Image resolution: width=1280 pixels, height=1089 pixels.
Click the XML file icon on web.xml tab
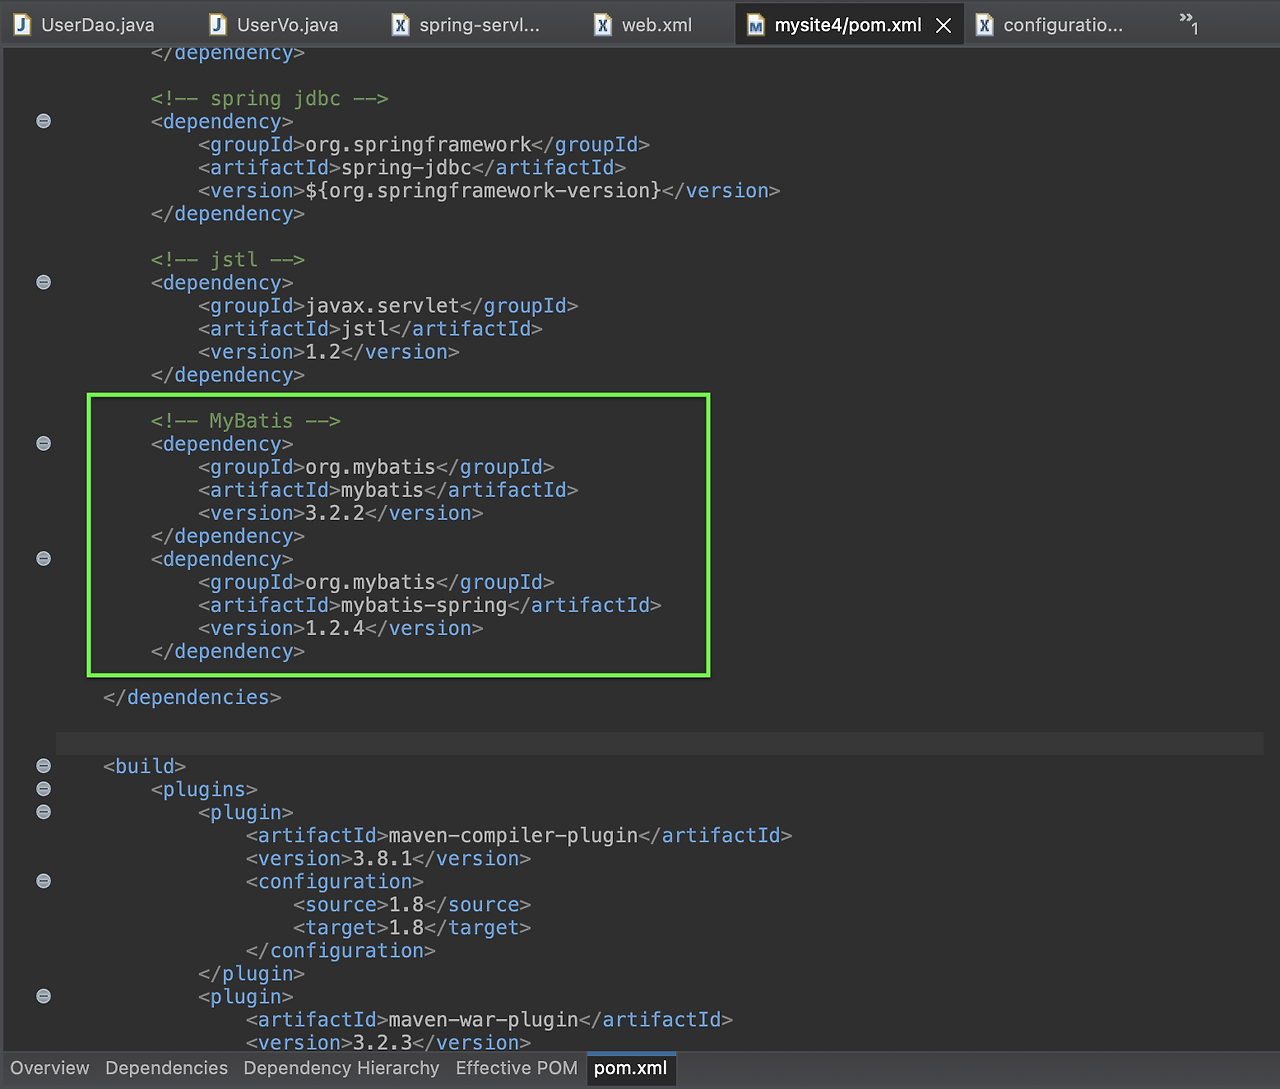point(603,24)
